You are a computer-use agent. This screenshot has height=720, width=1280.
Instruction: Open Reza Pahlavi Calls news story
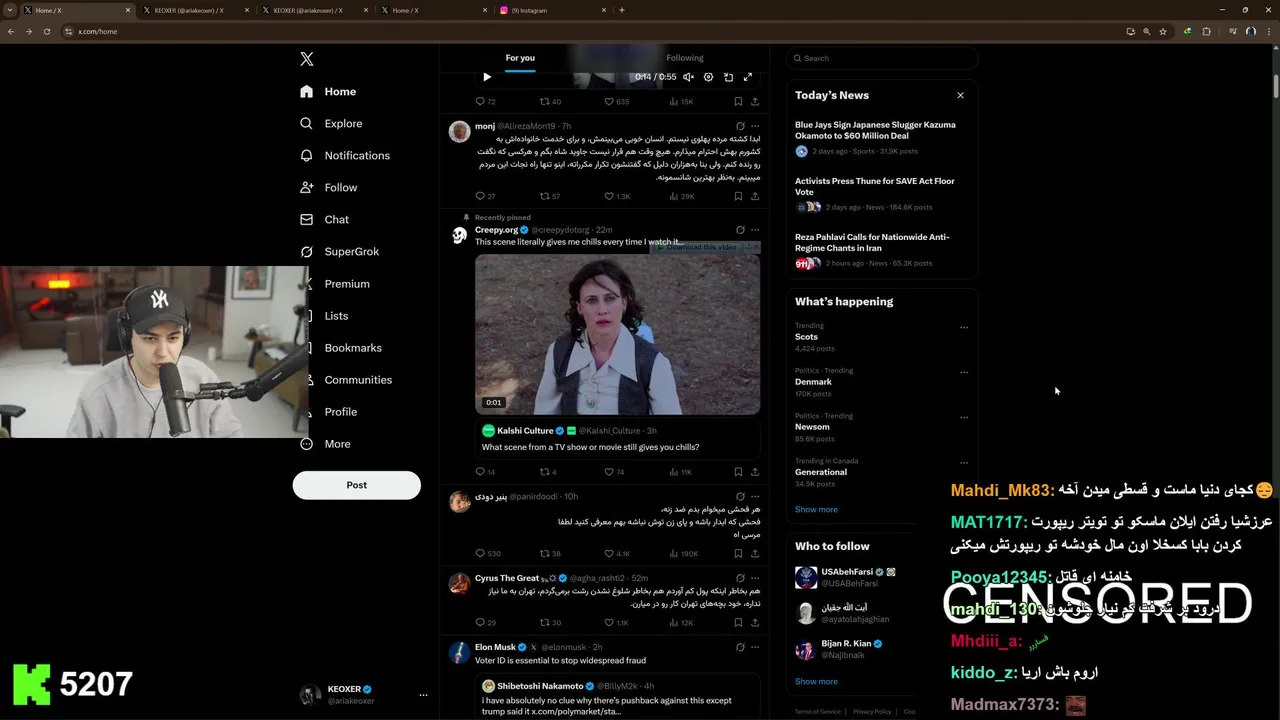[880, 250]
